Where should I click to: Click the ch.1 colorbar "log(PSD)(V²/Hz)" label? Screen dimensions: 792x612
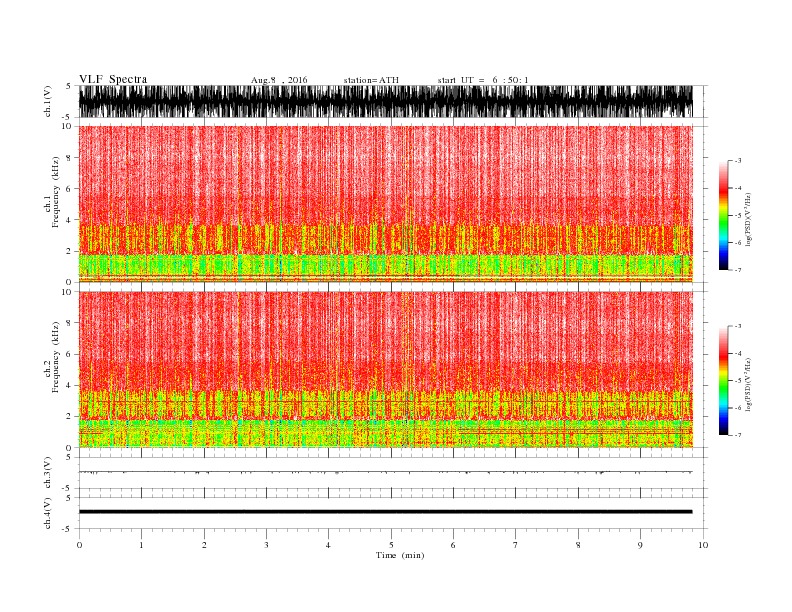pyautogui.click(x=748, y=218)
